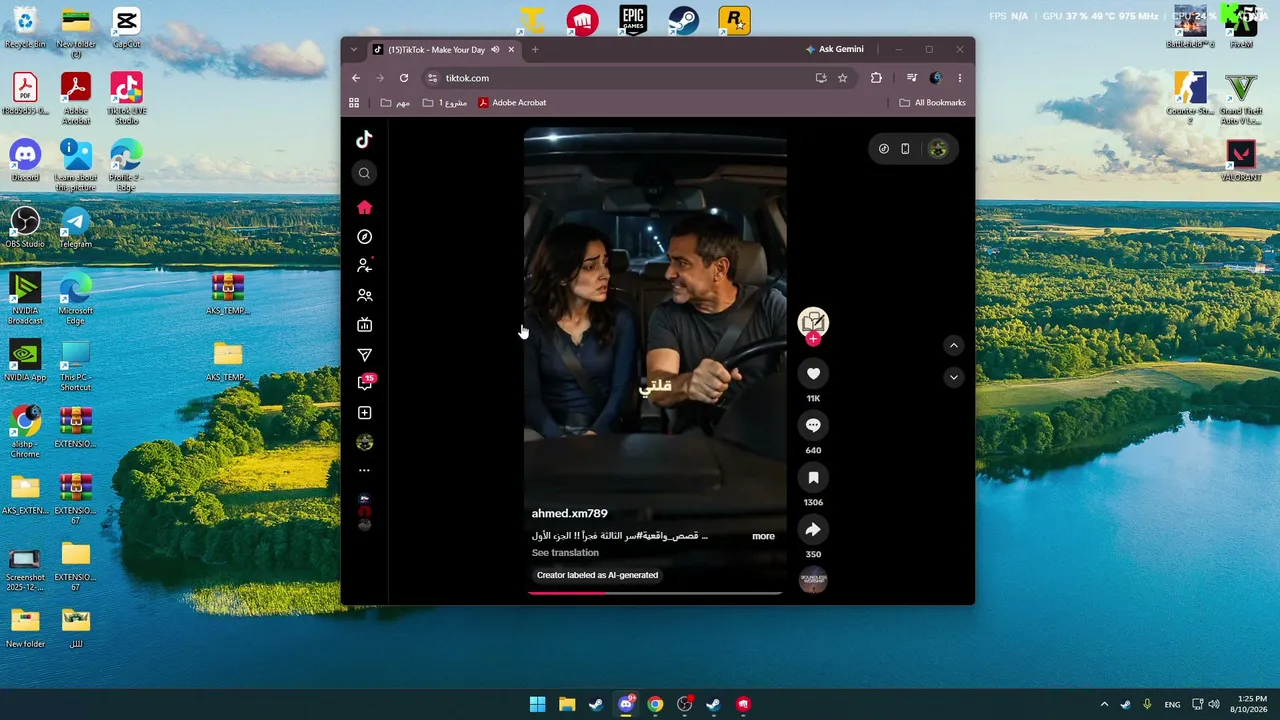
Task: Click the ENG language indicator in taskbar
Action: (1172, 704)
